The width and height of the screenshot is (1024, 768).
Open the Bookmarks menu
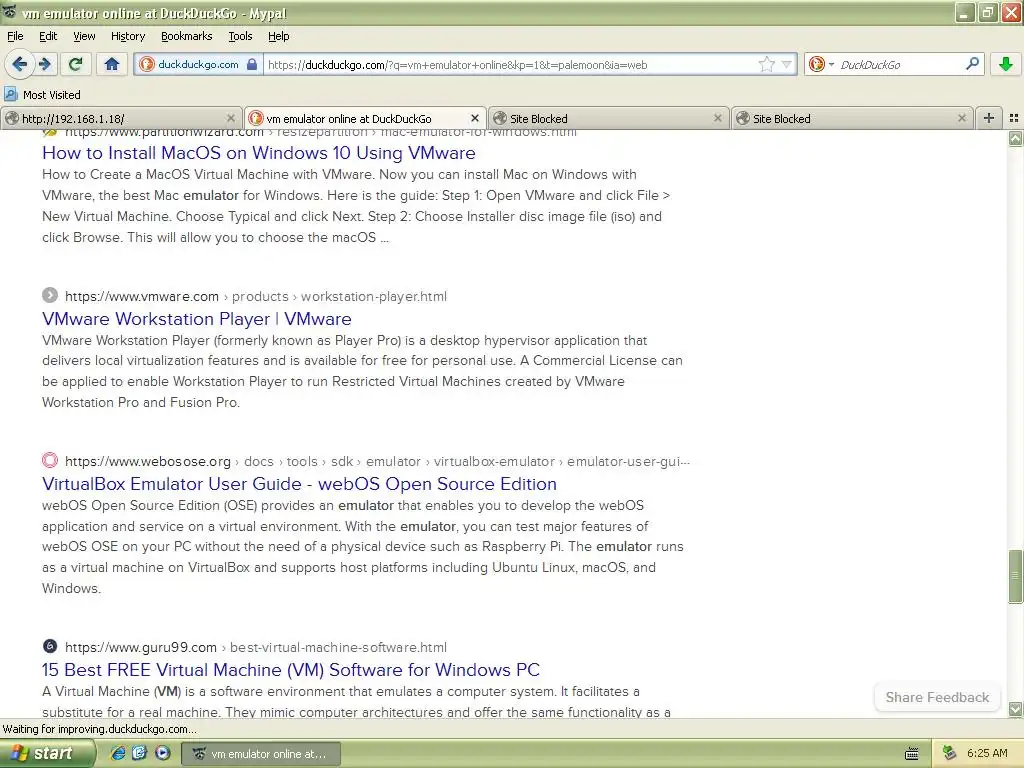186,36
